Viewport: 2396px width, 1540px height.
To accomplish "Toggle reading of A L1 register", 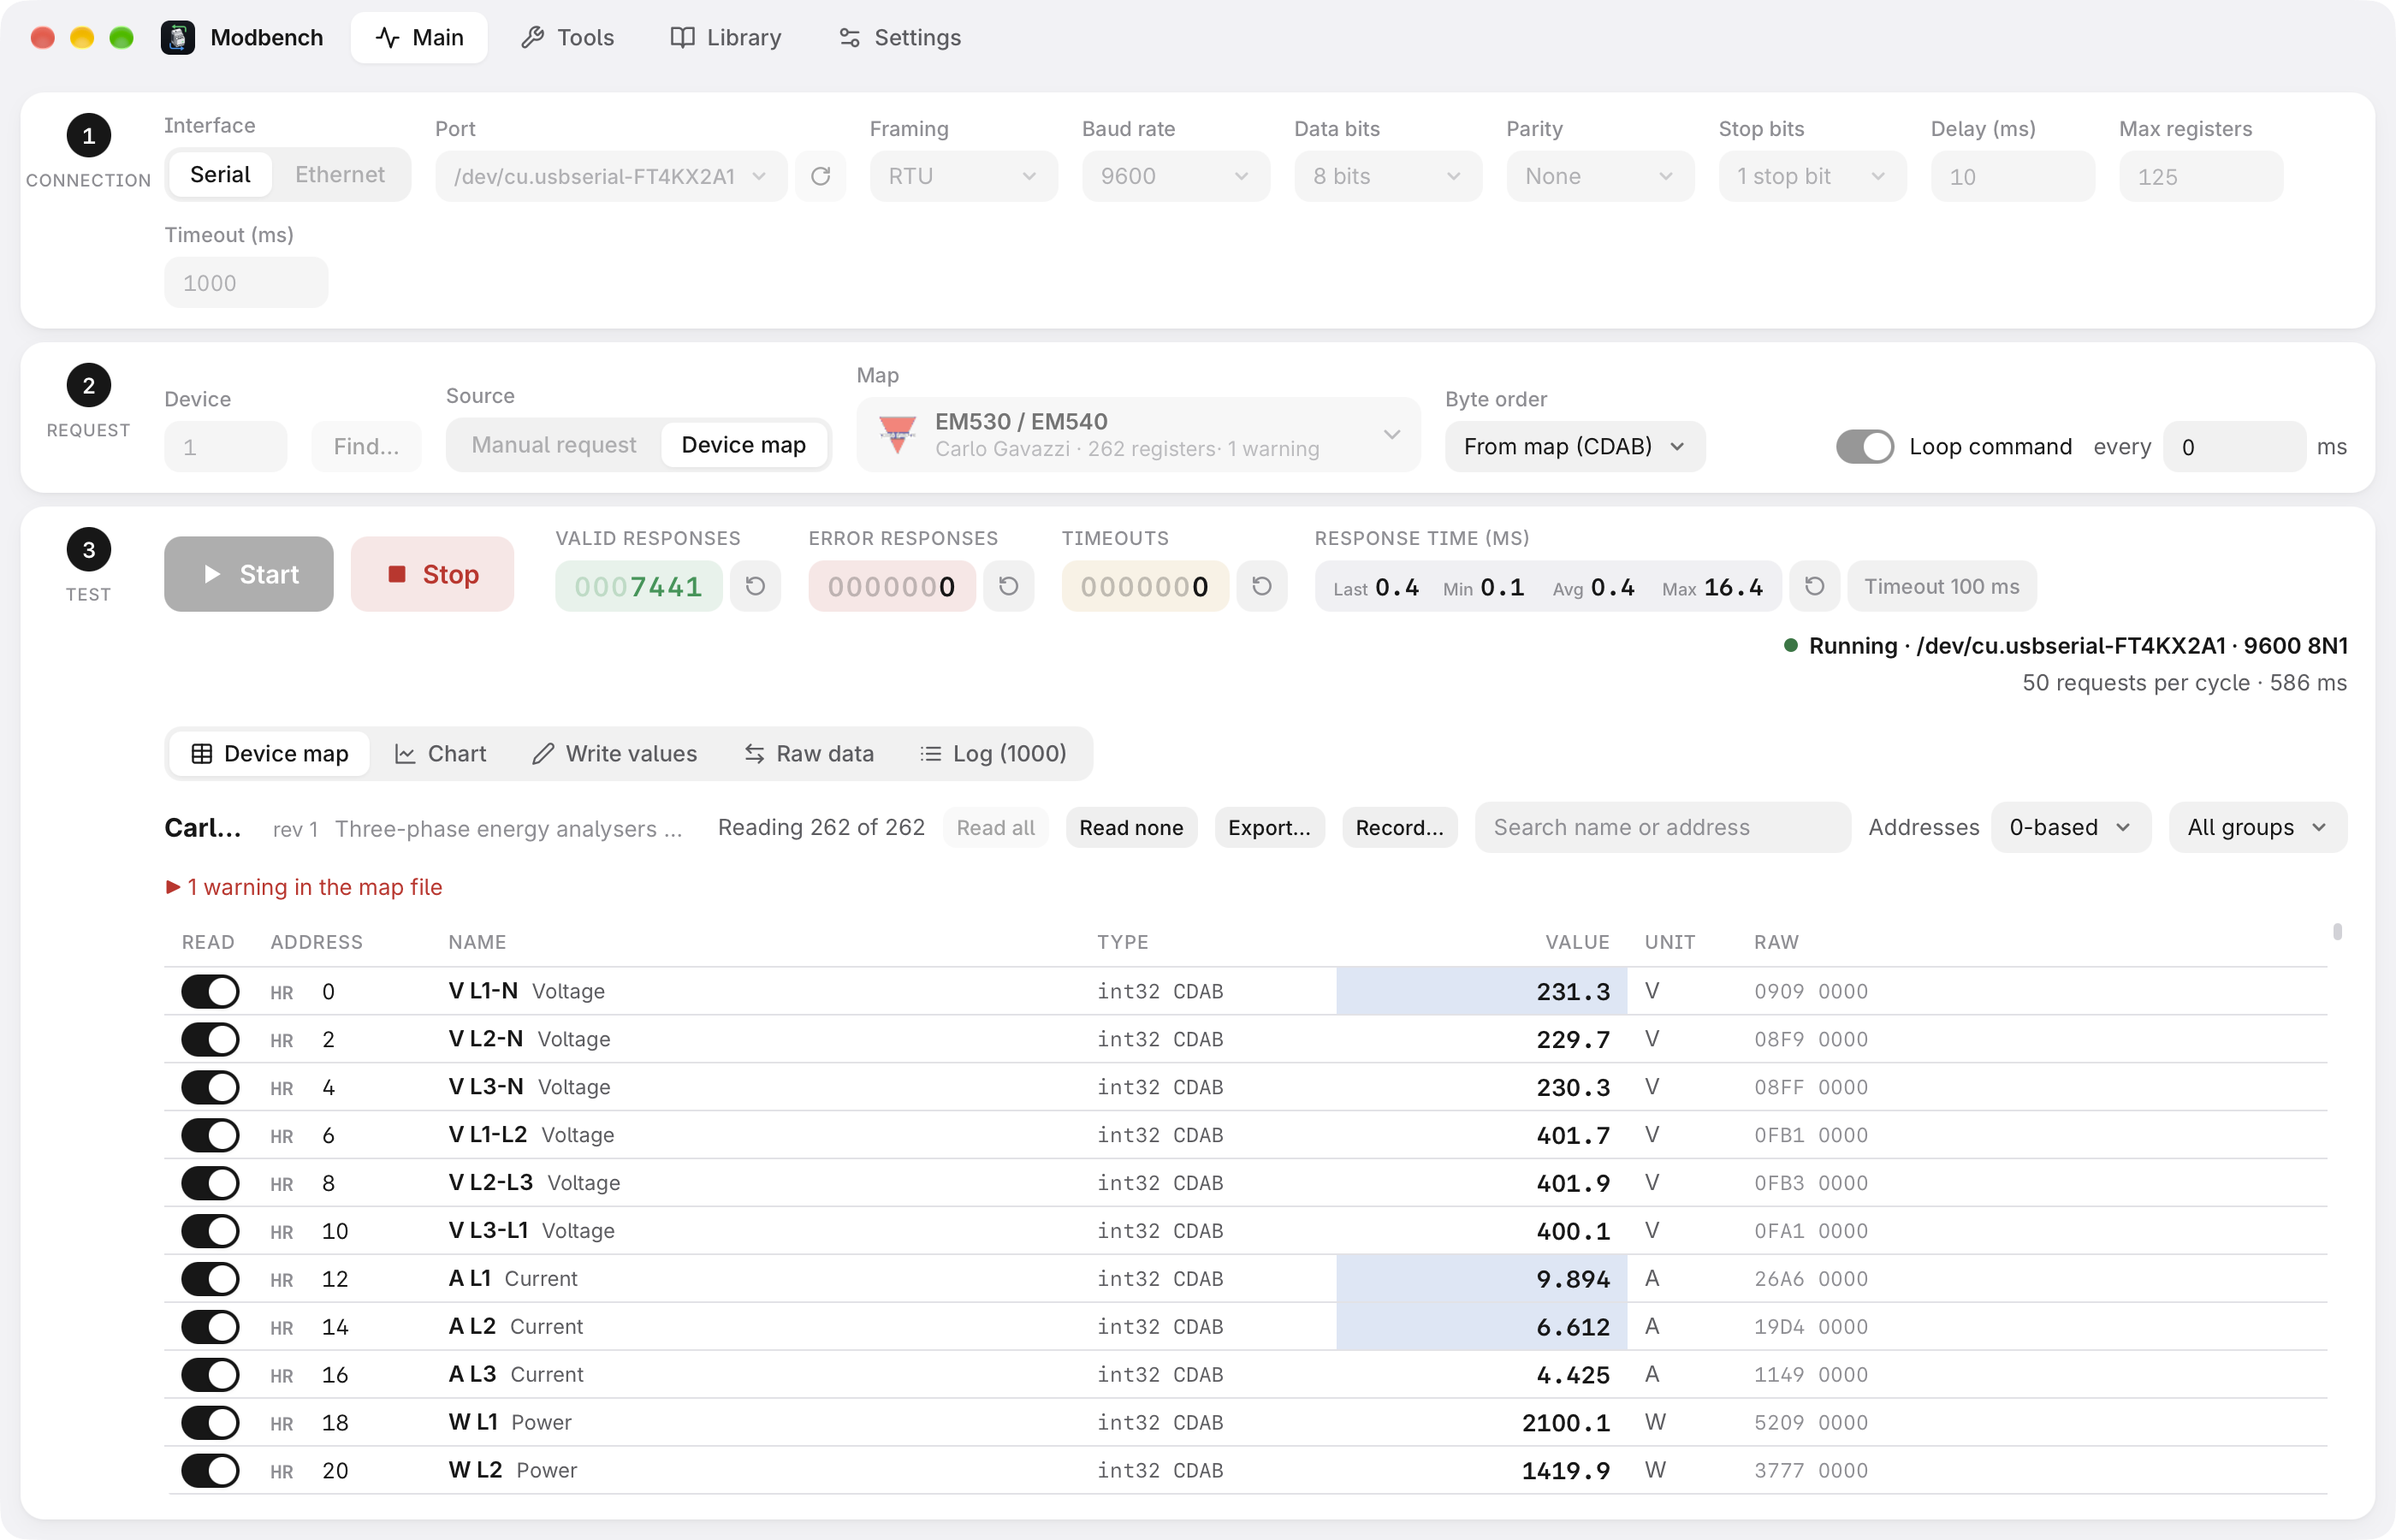I will 210,1279.
